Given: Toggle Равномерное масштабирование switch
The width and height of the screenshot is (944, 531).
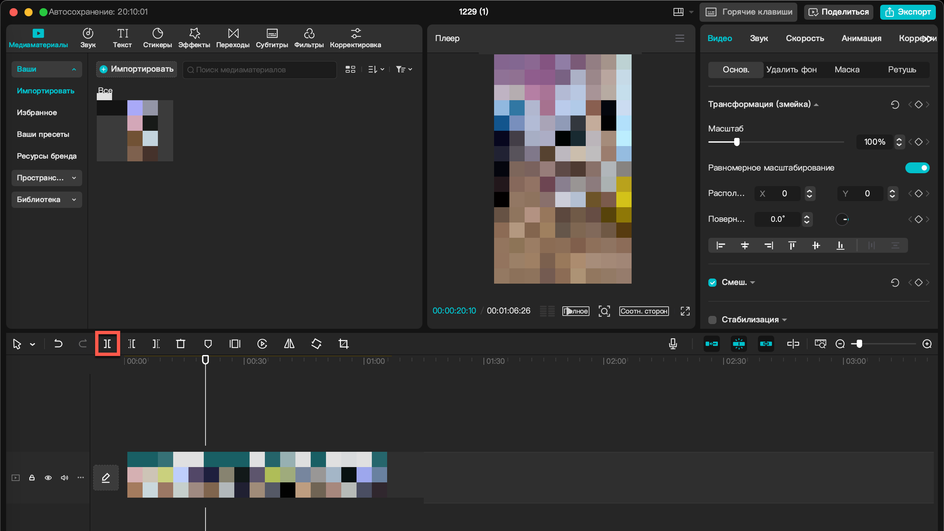Looking at the screenshot, I should pos(917,168).
